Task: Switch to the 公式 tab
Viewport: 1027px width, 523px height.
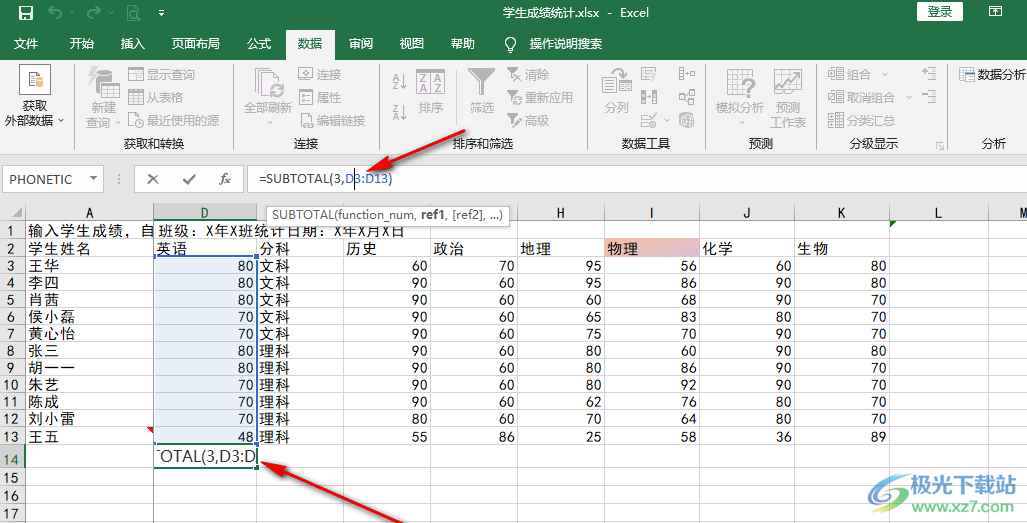Action: coord(259,44)
